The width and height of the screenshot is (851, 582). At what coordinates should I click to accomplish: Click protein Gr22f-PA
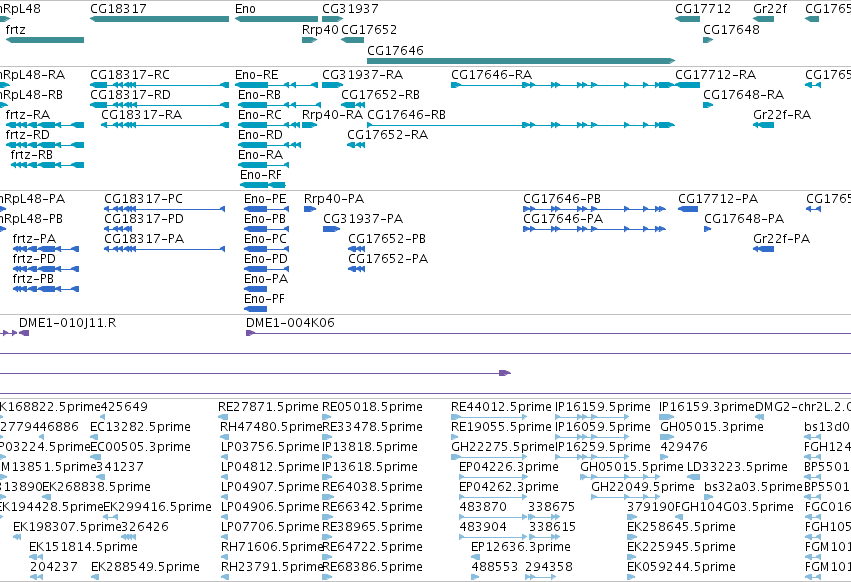(764, 249)
